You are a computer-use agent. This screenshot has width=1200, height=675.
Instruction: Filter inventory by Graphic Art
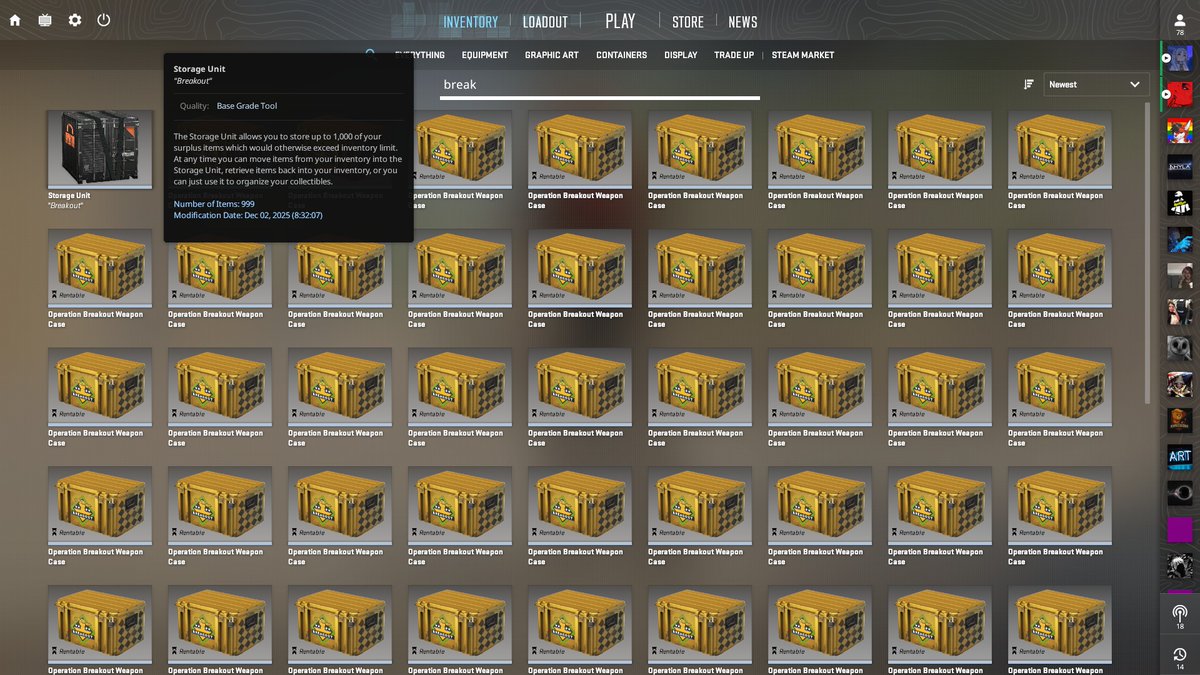[x=552, y=55]
